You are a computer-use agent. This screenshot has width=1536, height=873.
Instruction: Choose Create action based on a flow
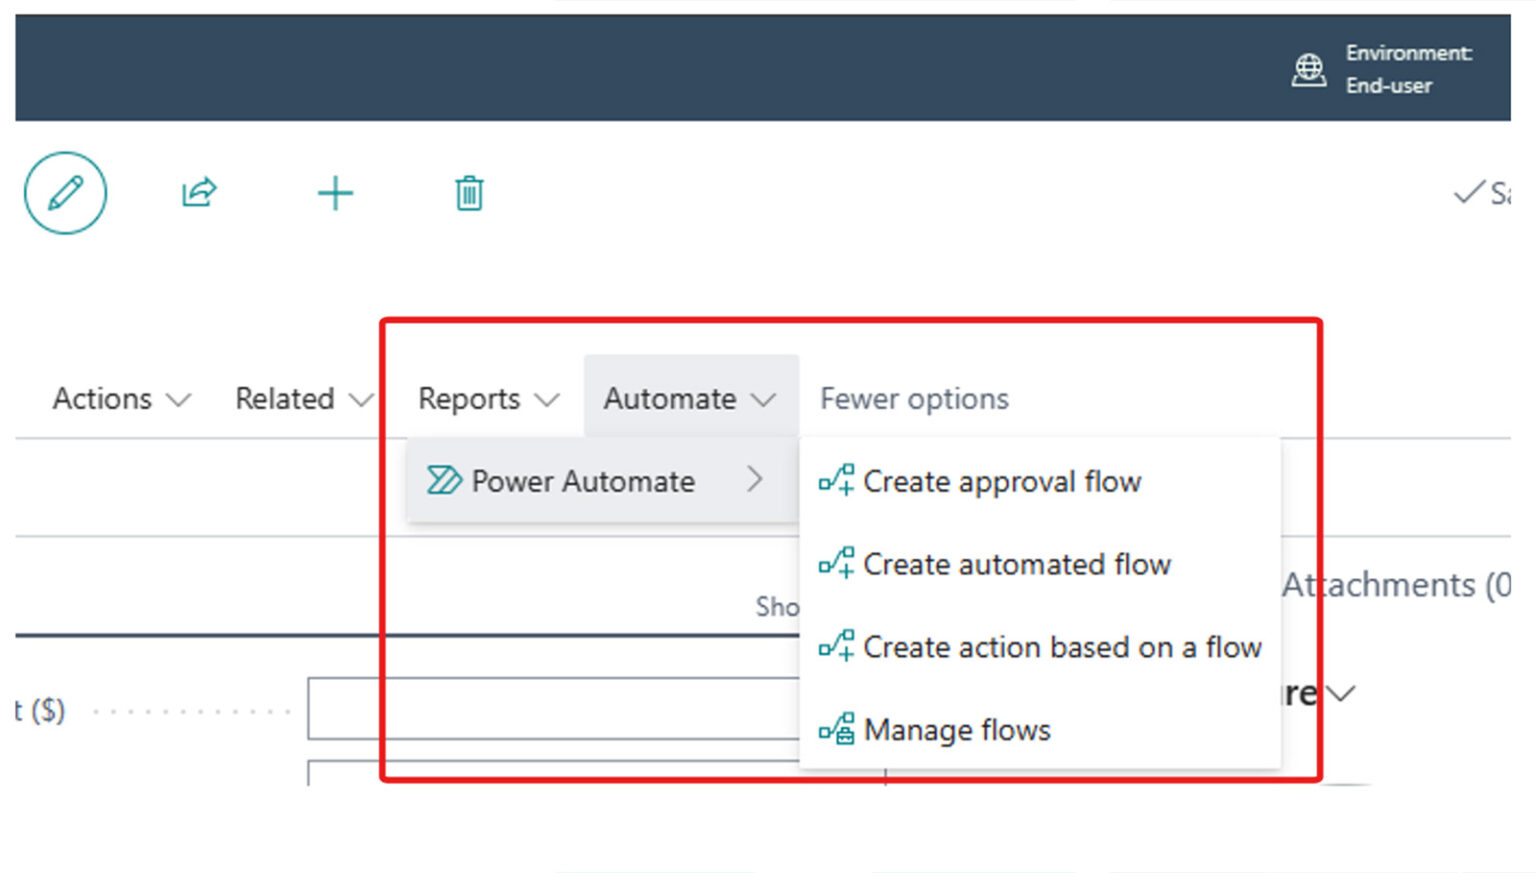[x=1063, y=647]
